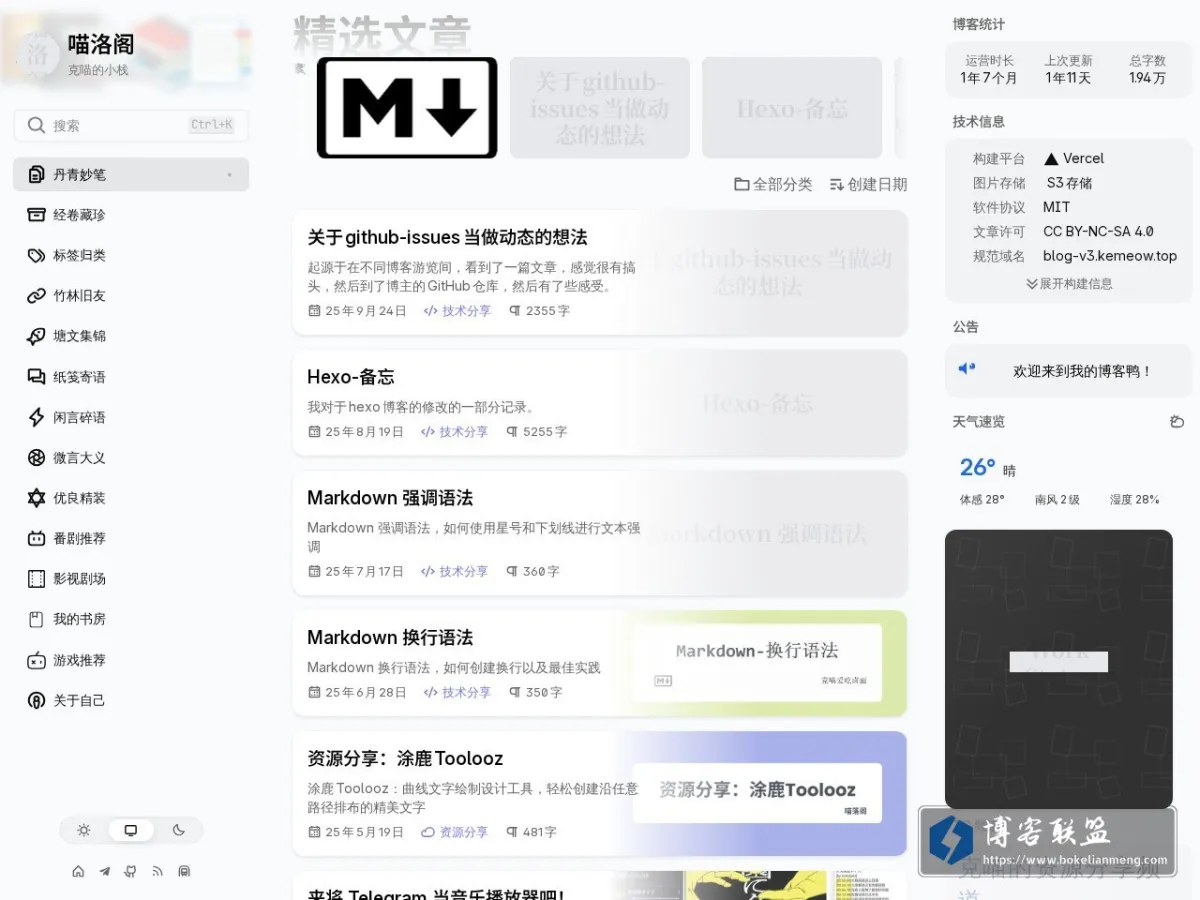Open 纸笺寄语 message board

pos(131,377)
